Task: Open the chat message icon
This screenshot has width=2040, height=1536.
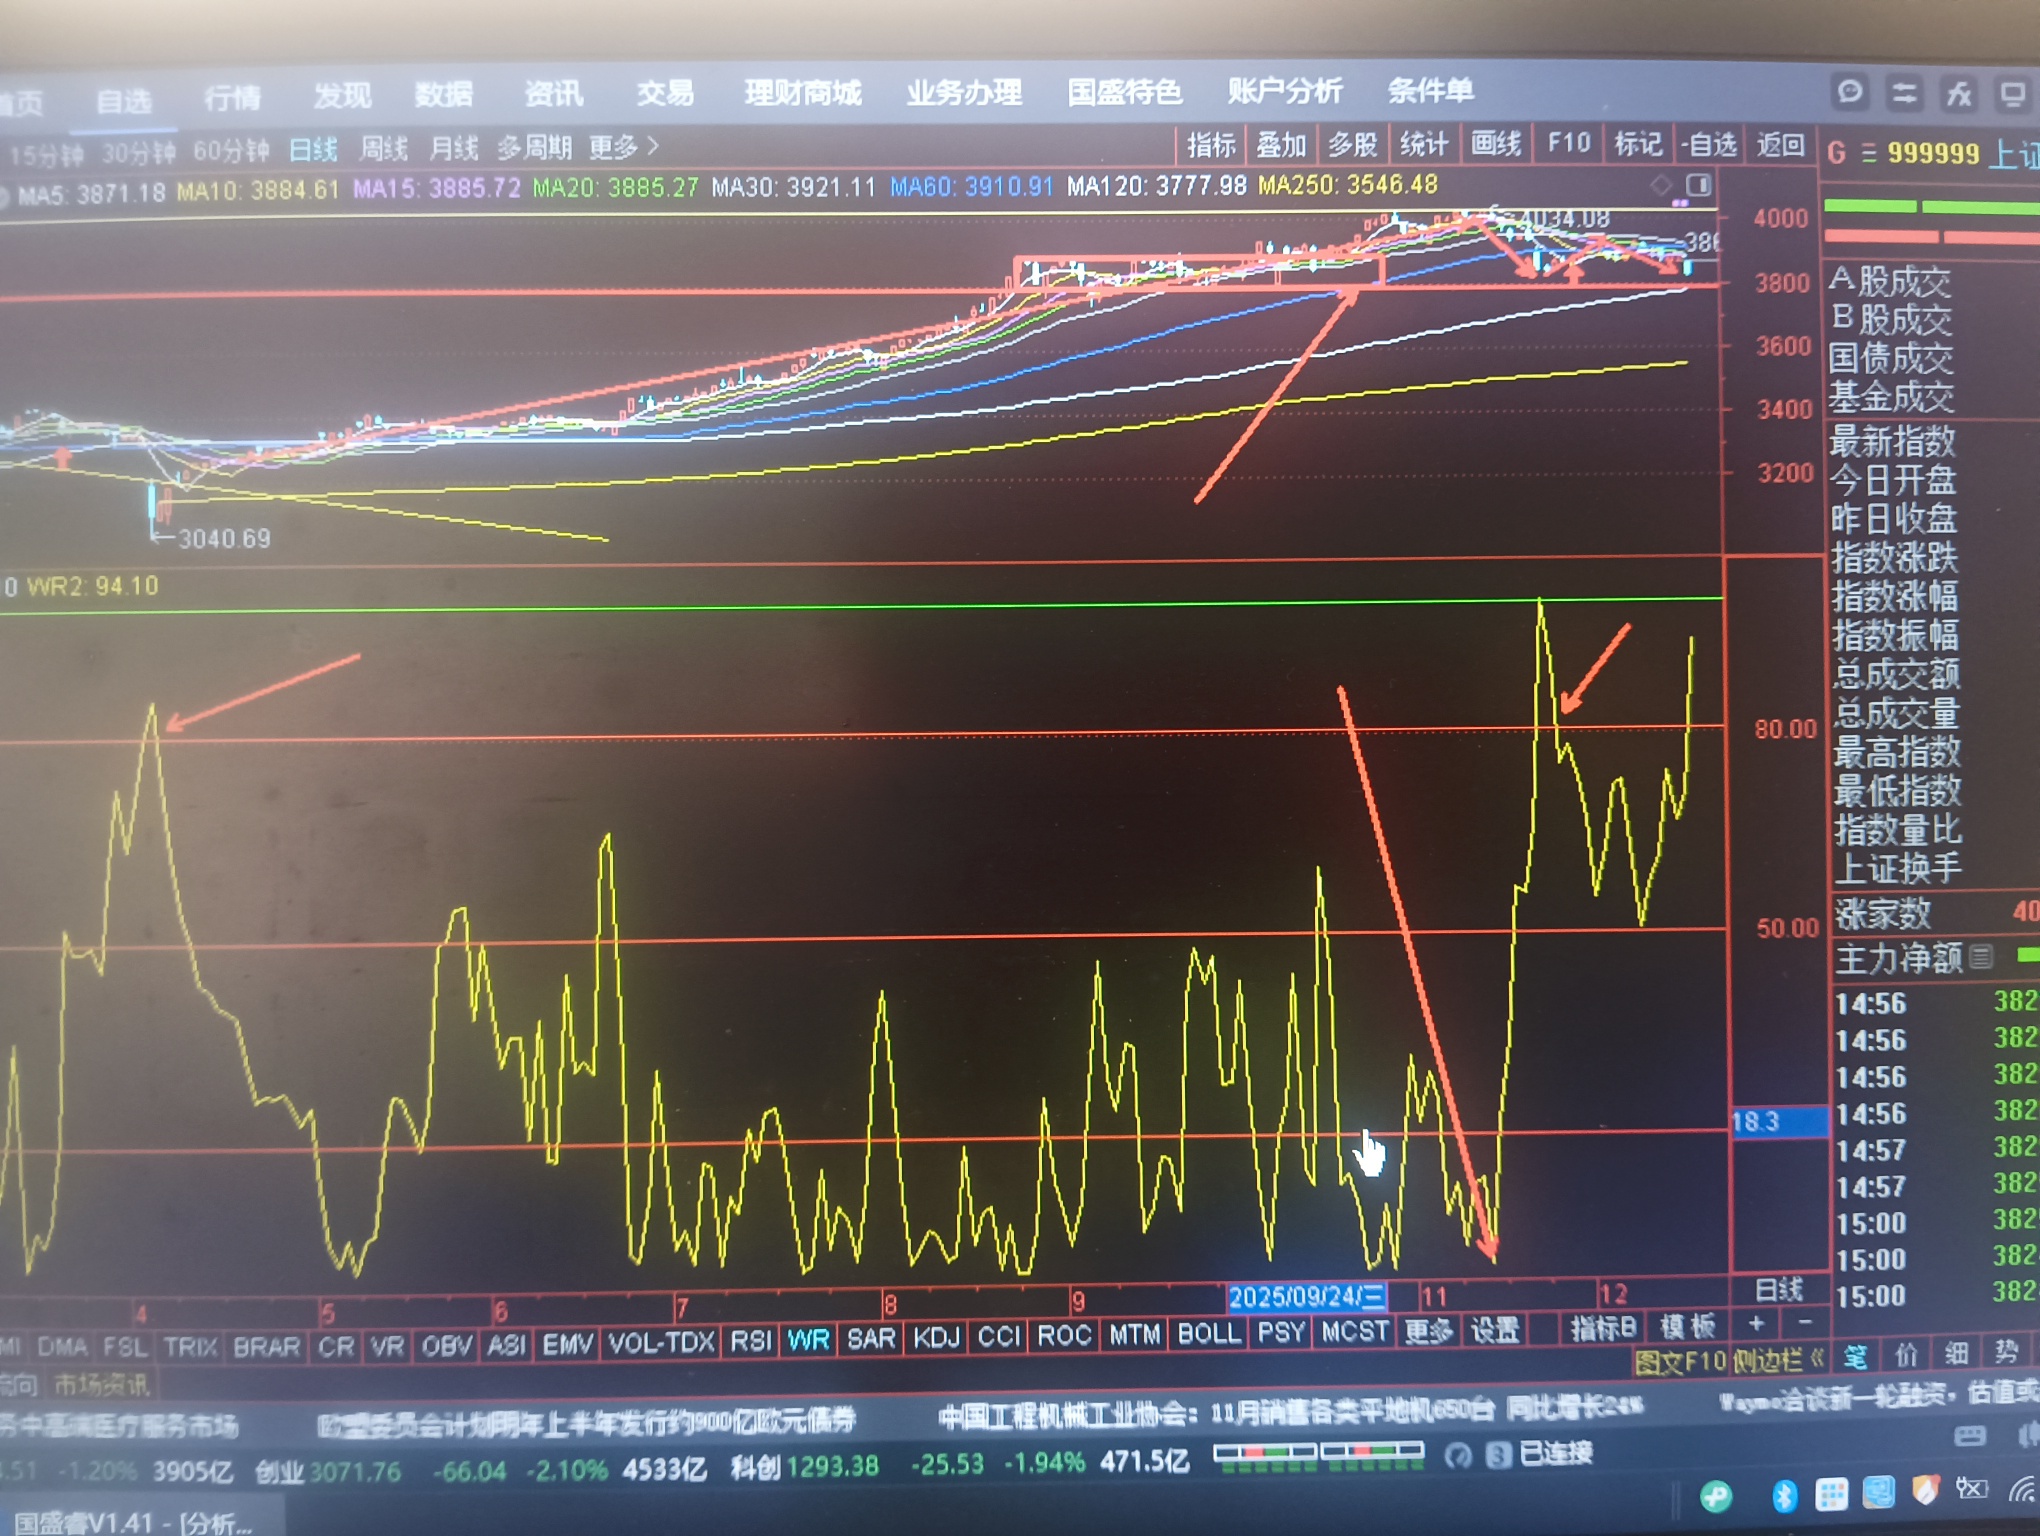Action: pyautogui.click(x=1849, y=93)
